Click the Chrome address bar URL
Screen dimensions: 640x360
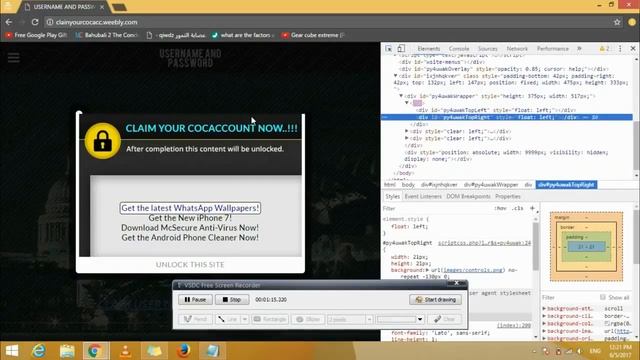click(96, 22)
